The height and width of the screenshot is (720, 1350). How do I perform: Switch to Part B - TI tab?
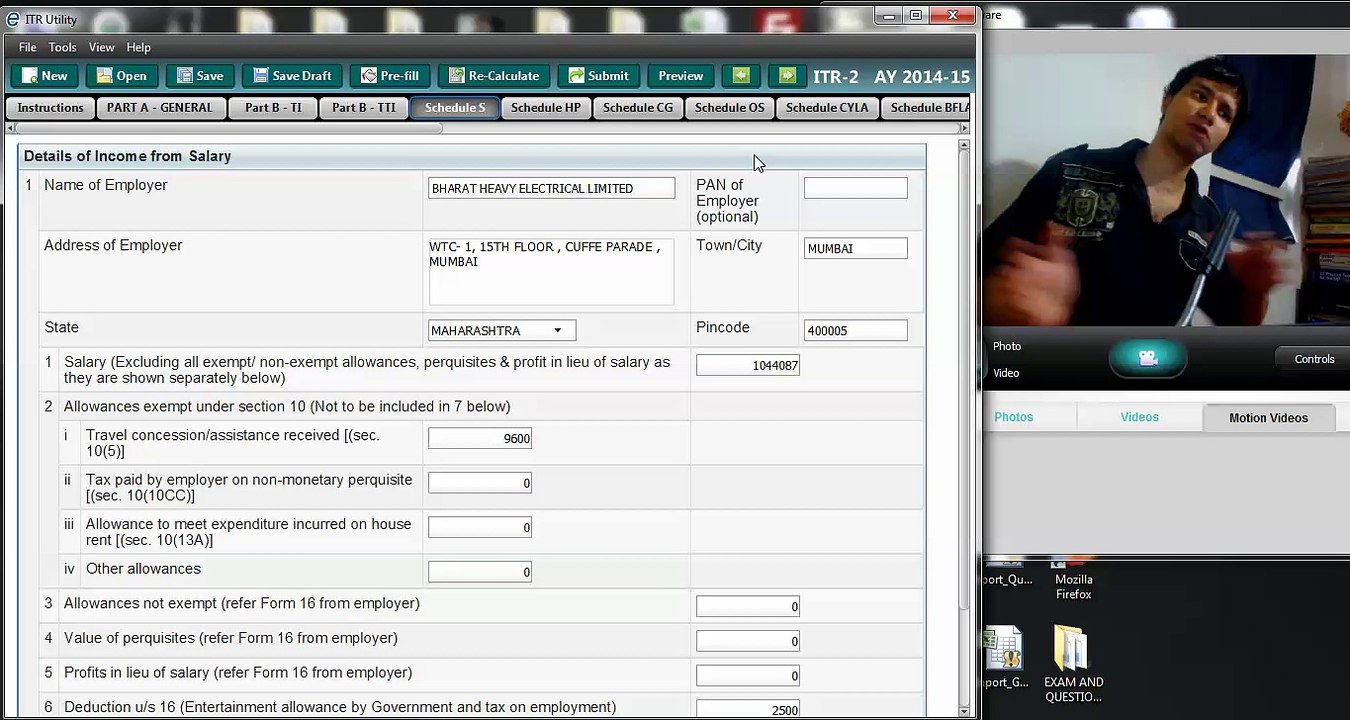(273, 108)
